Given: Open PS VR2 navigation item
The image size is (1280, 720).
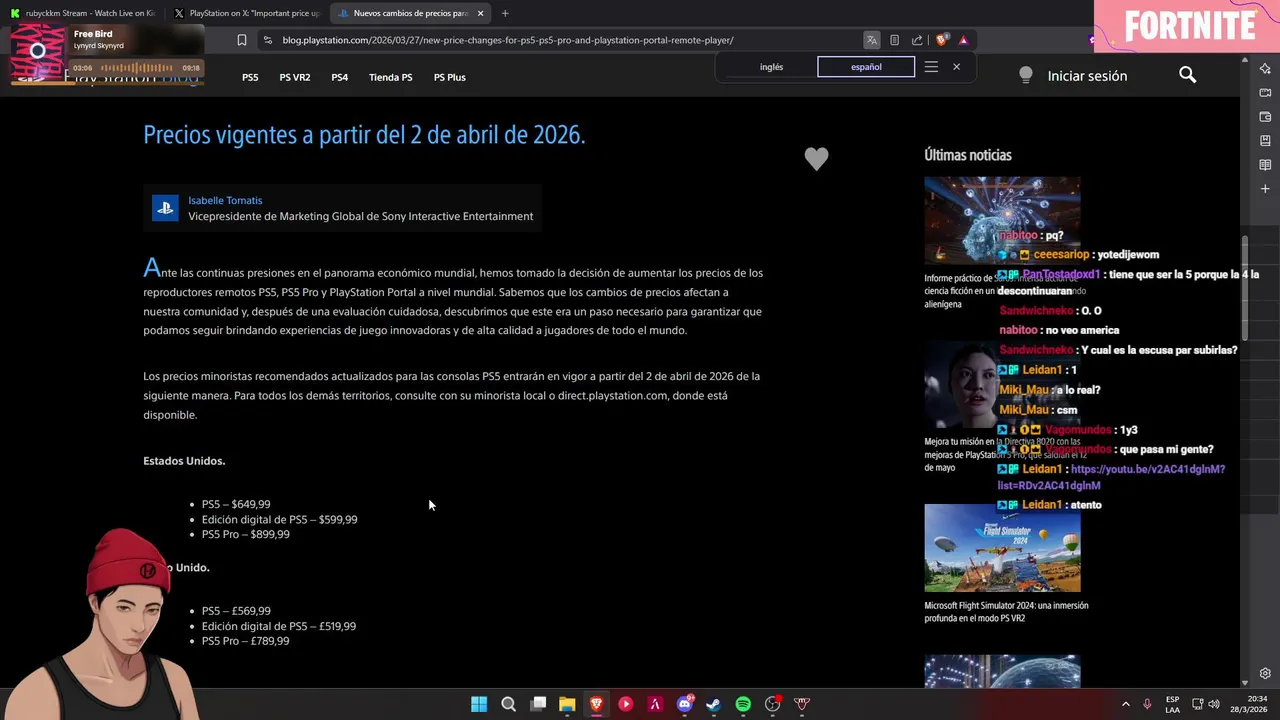Looking at the screenshot, I should (294, 77).
